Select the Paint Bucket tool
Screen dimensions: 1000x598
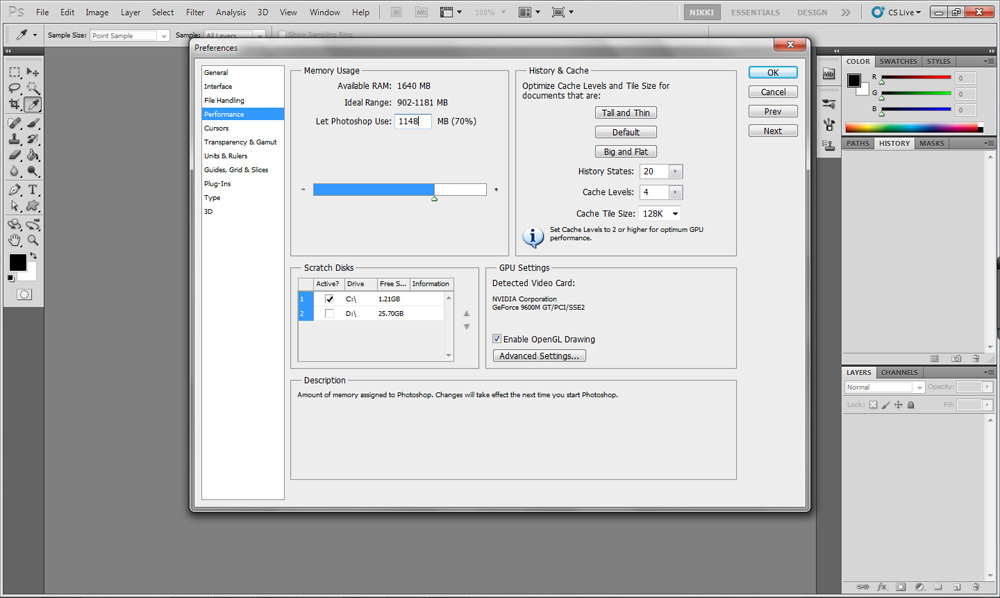pos(33,155)
